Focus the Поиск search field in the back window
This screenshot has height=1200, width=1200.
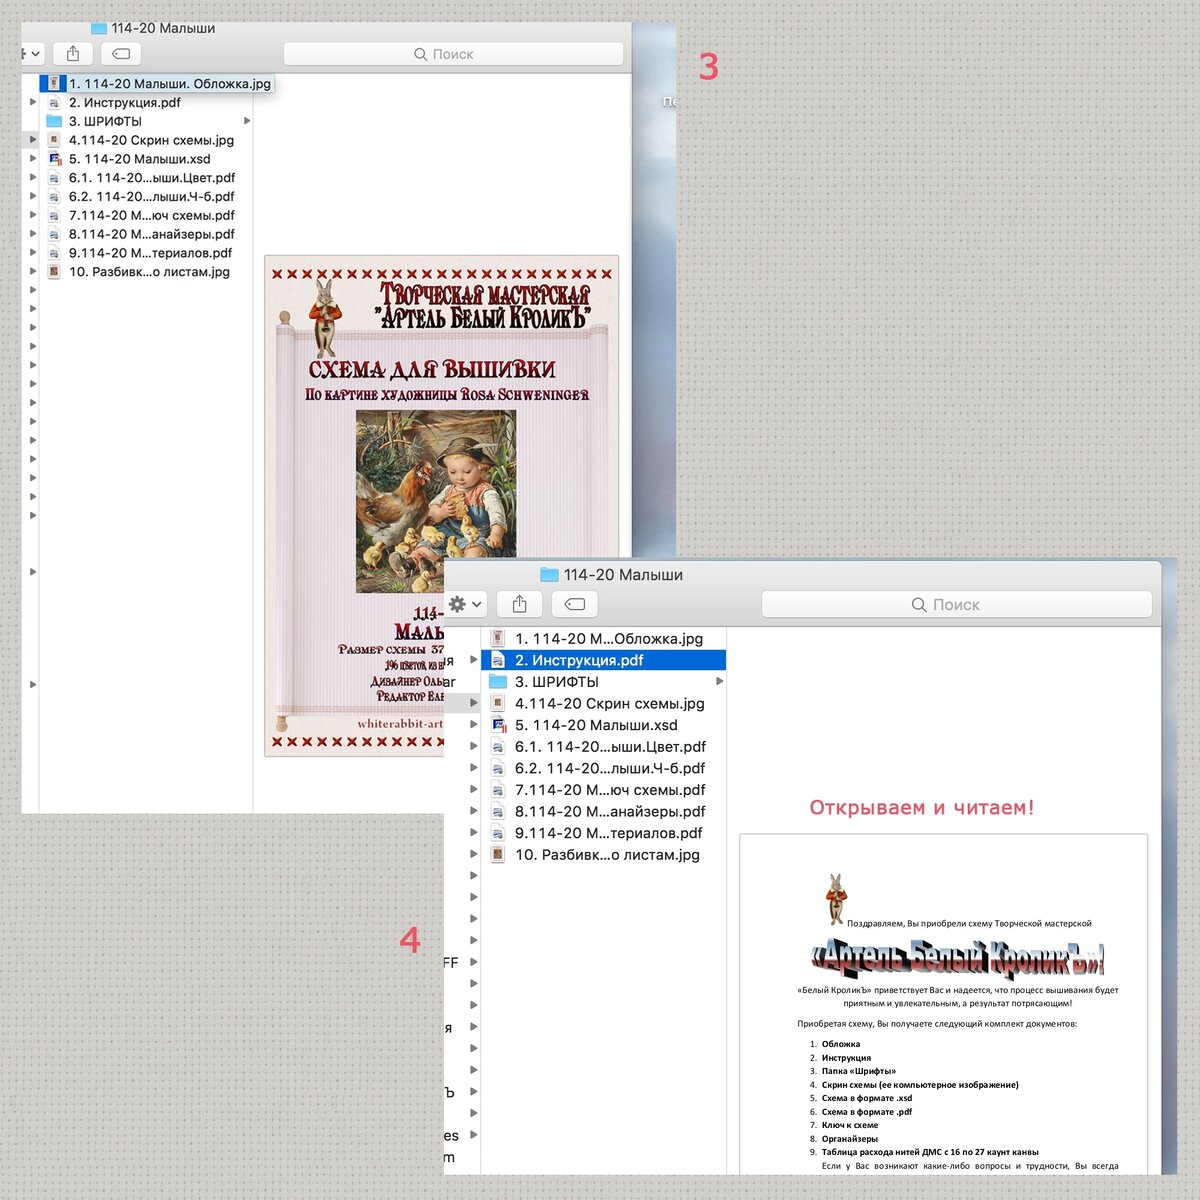(x=453, y=54)
